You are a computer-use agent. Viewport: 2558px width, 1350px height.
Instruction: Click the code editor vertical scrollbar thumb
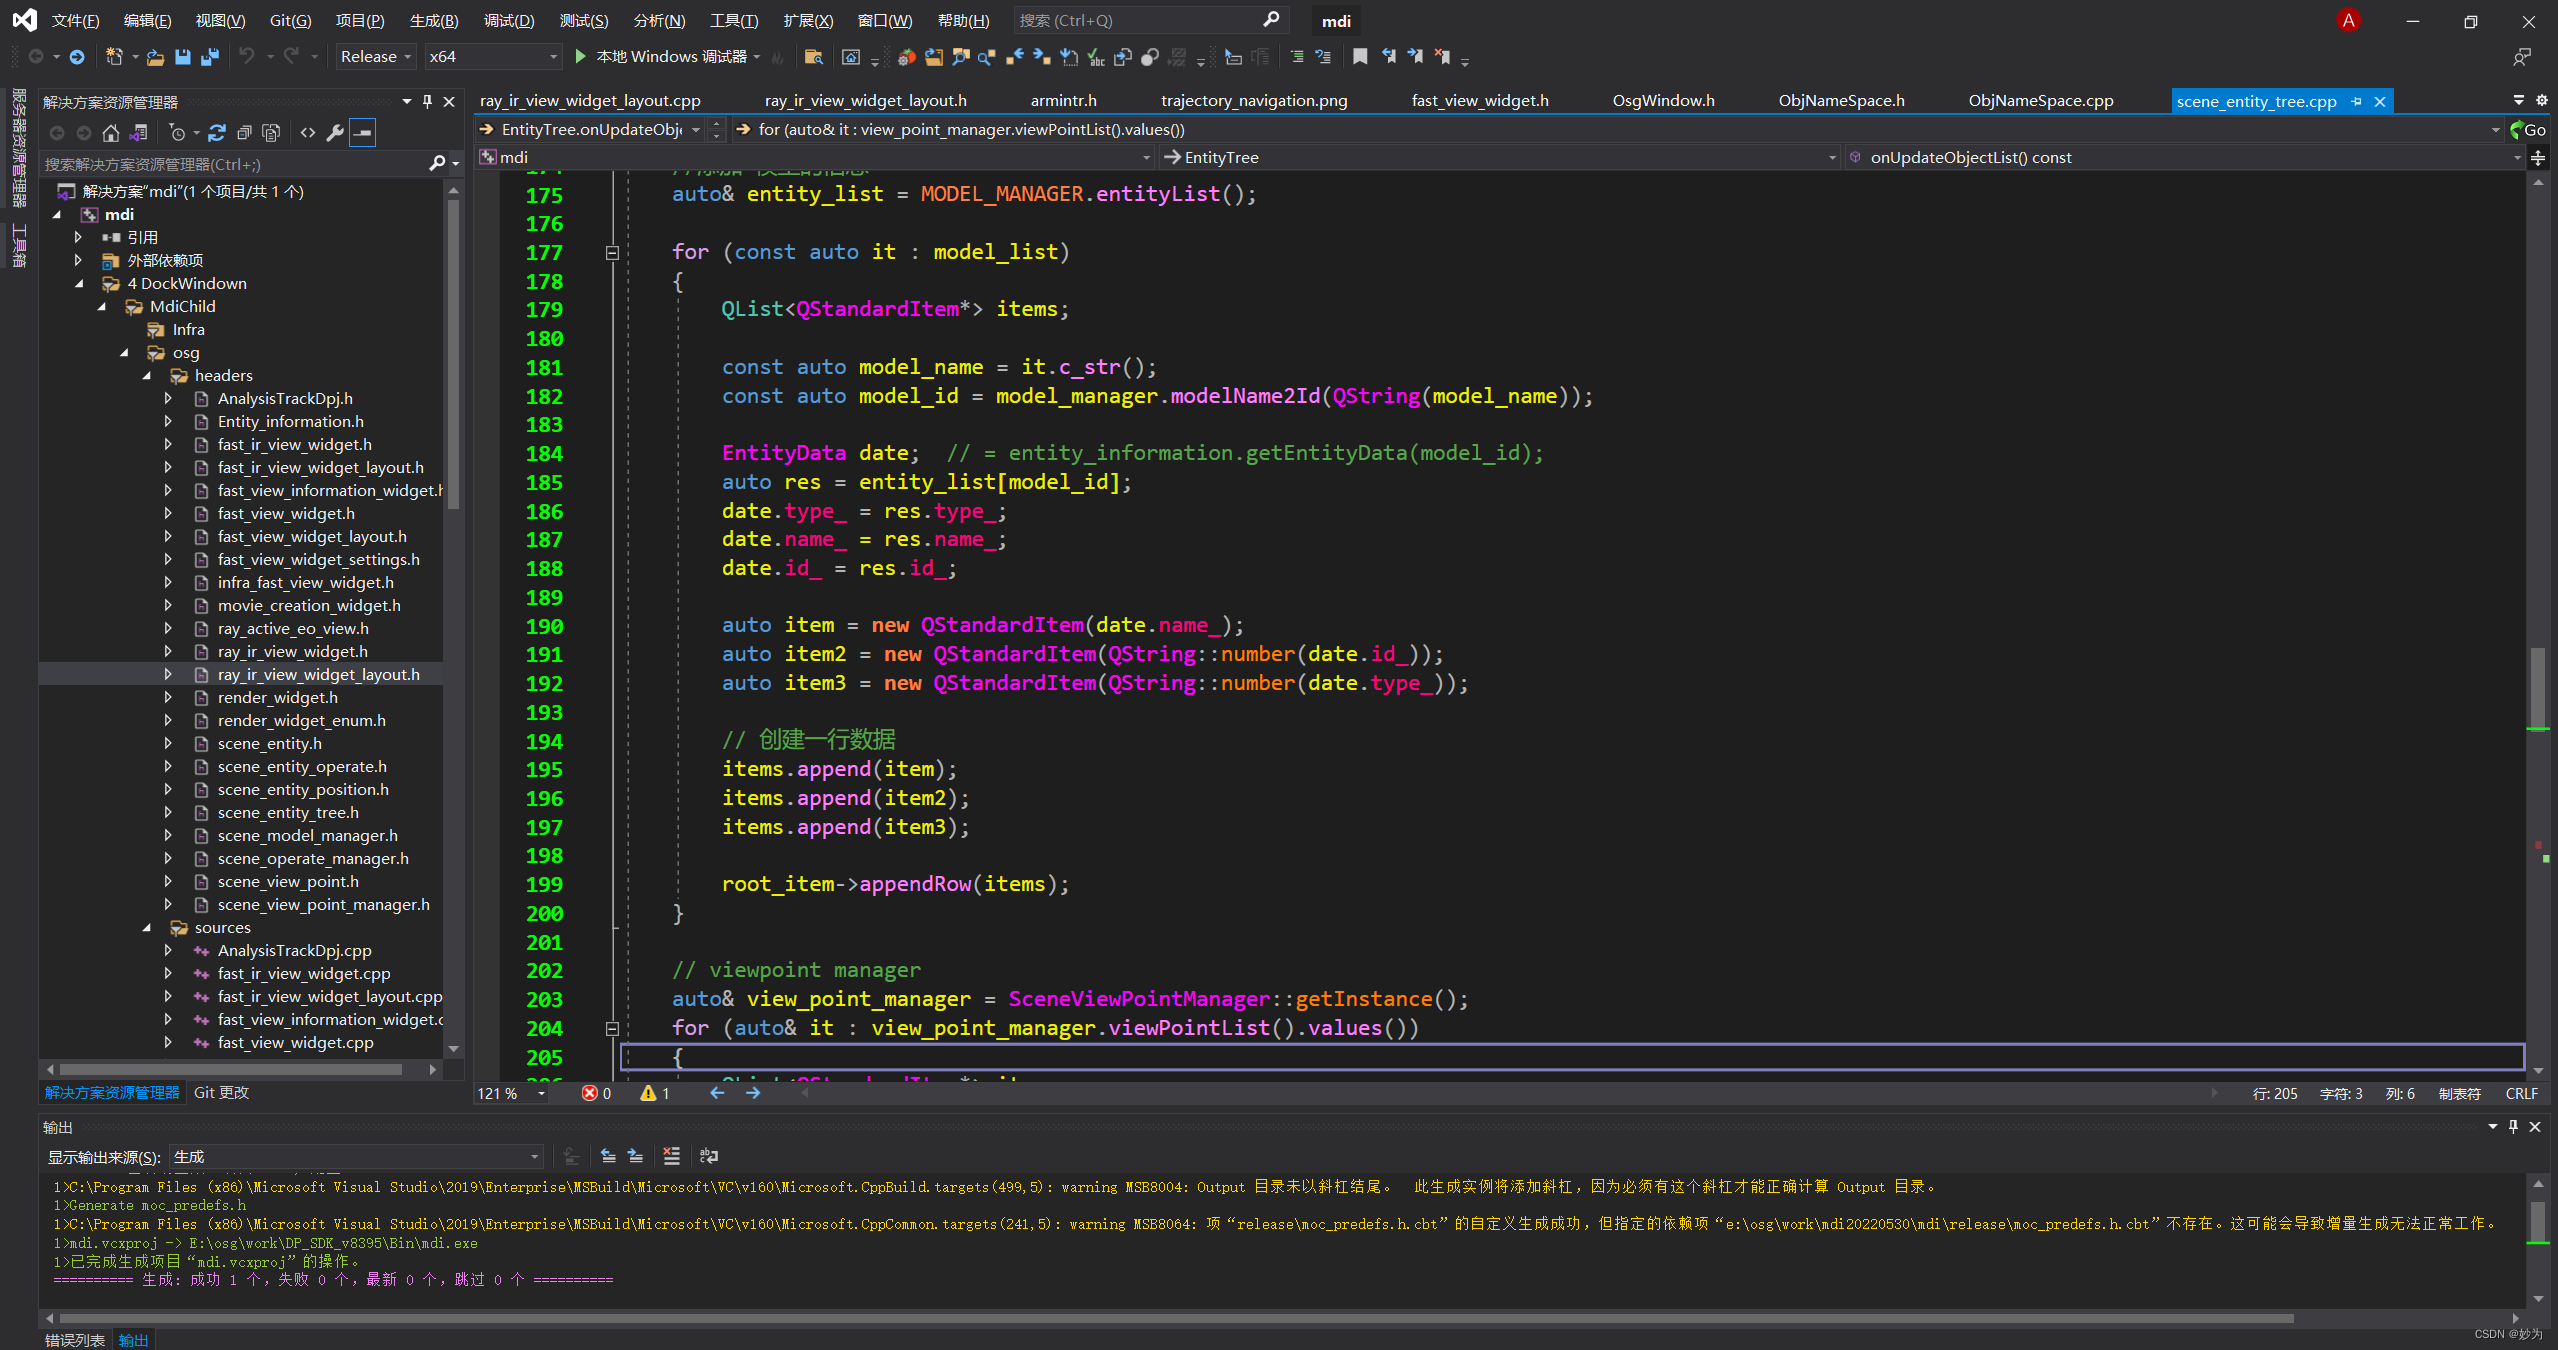2538,688
